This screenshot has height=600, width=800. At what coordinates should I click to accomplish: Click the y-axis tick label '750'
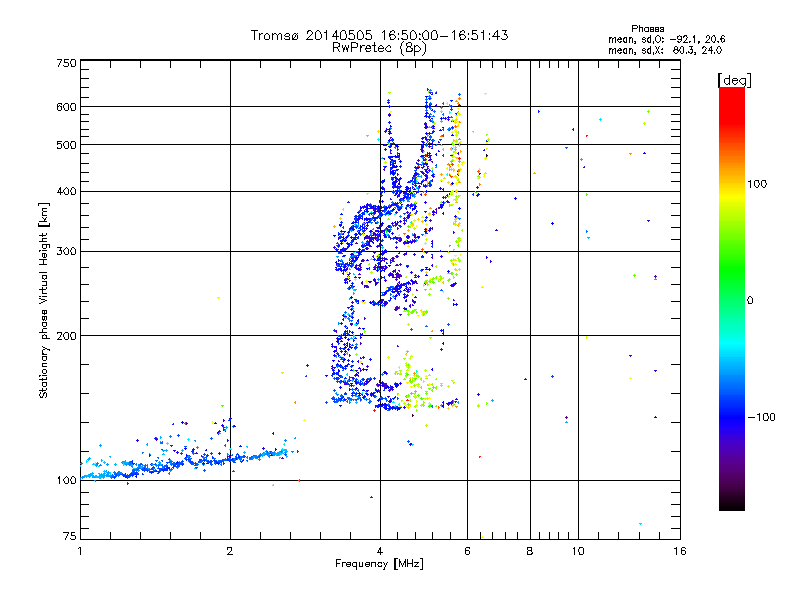click(66, 63)
